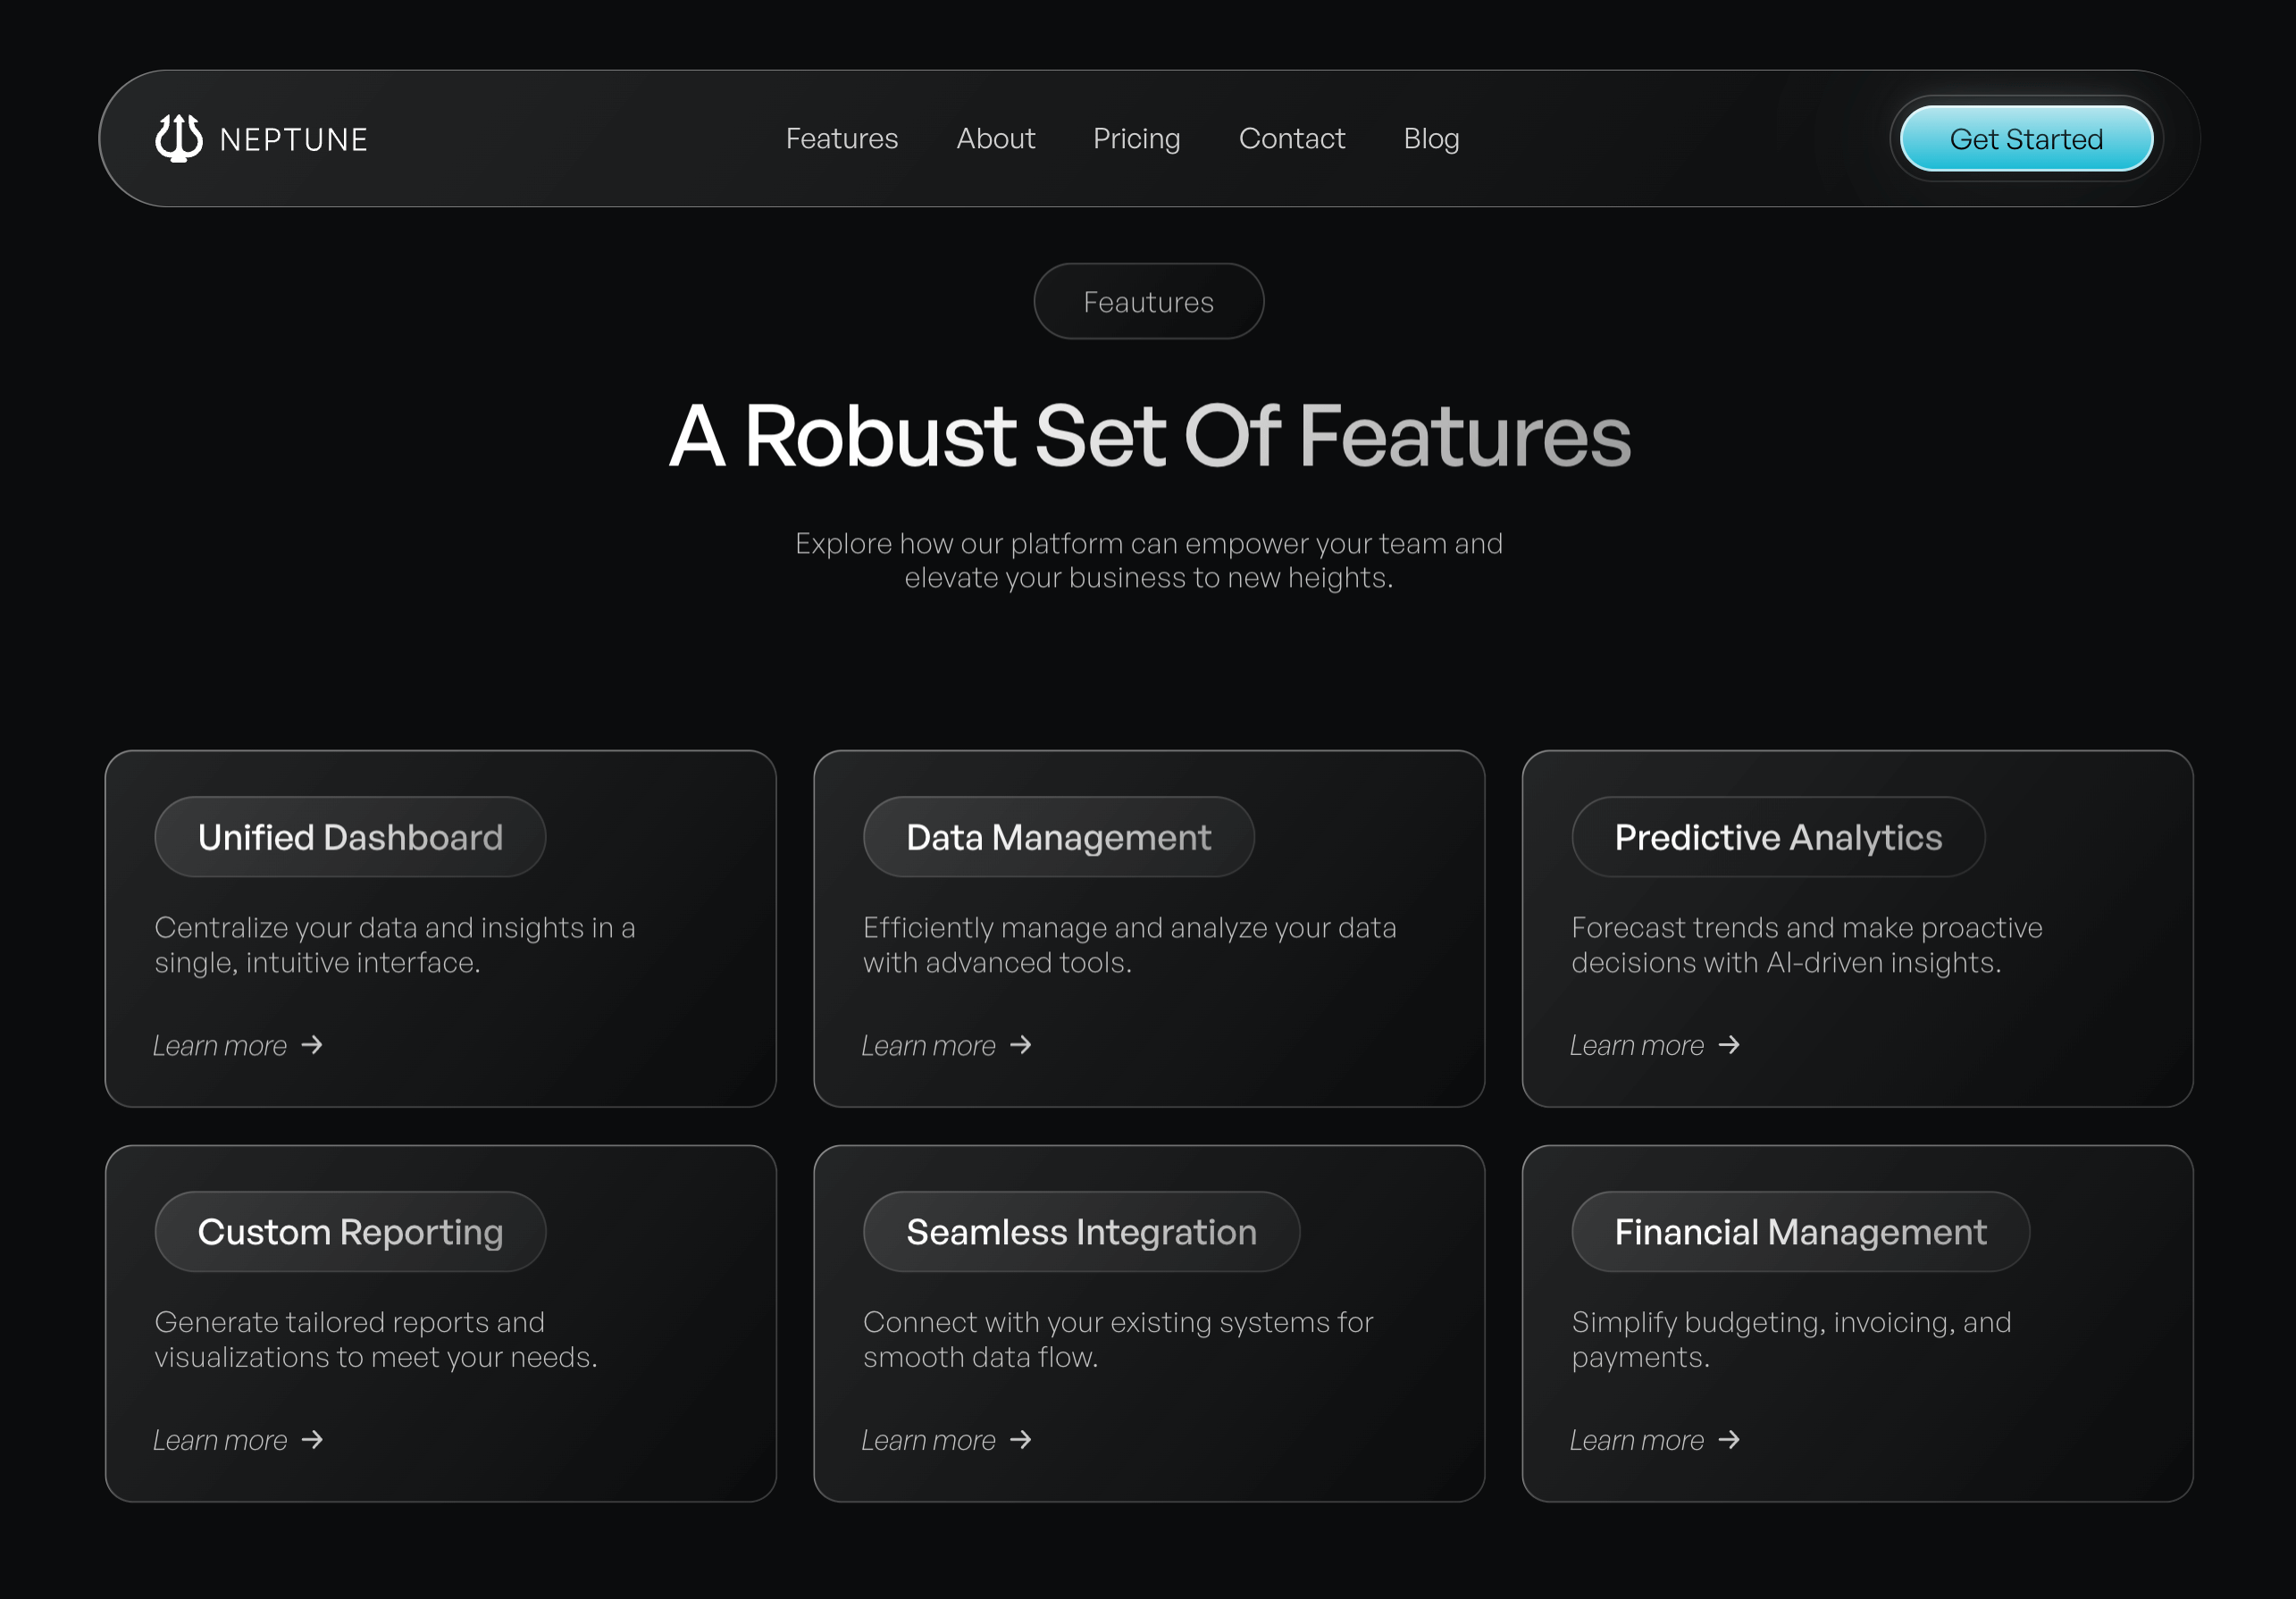Select Contact in the navigation bar
2296x1599 pixels.
coord(1291,139)
